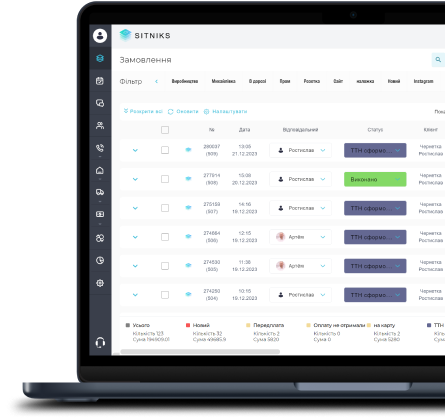Tick checkbox for order 274530

pyautogui.click(x=165, y=266)
